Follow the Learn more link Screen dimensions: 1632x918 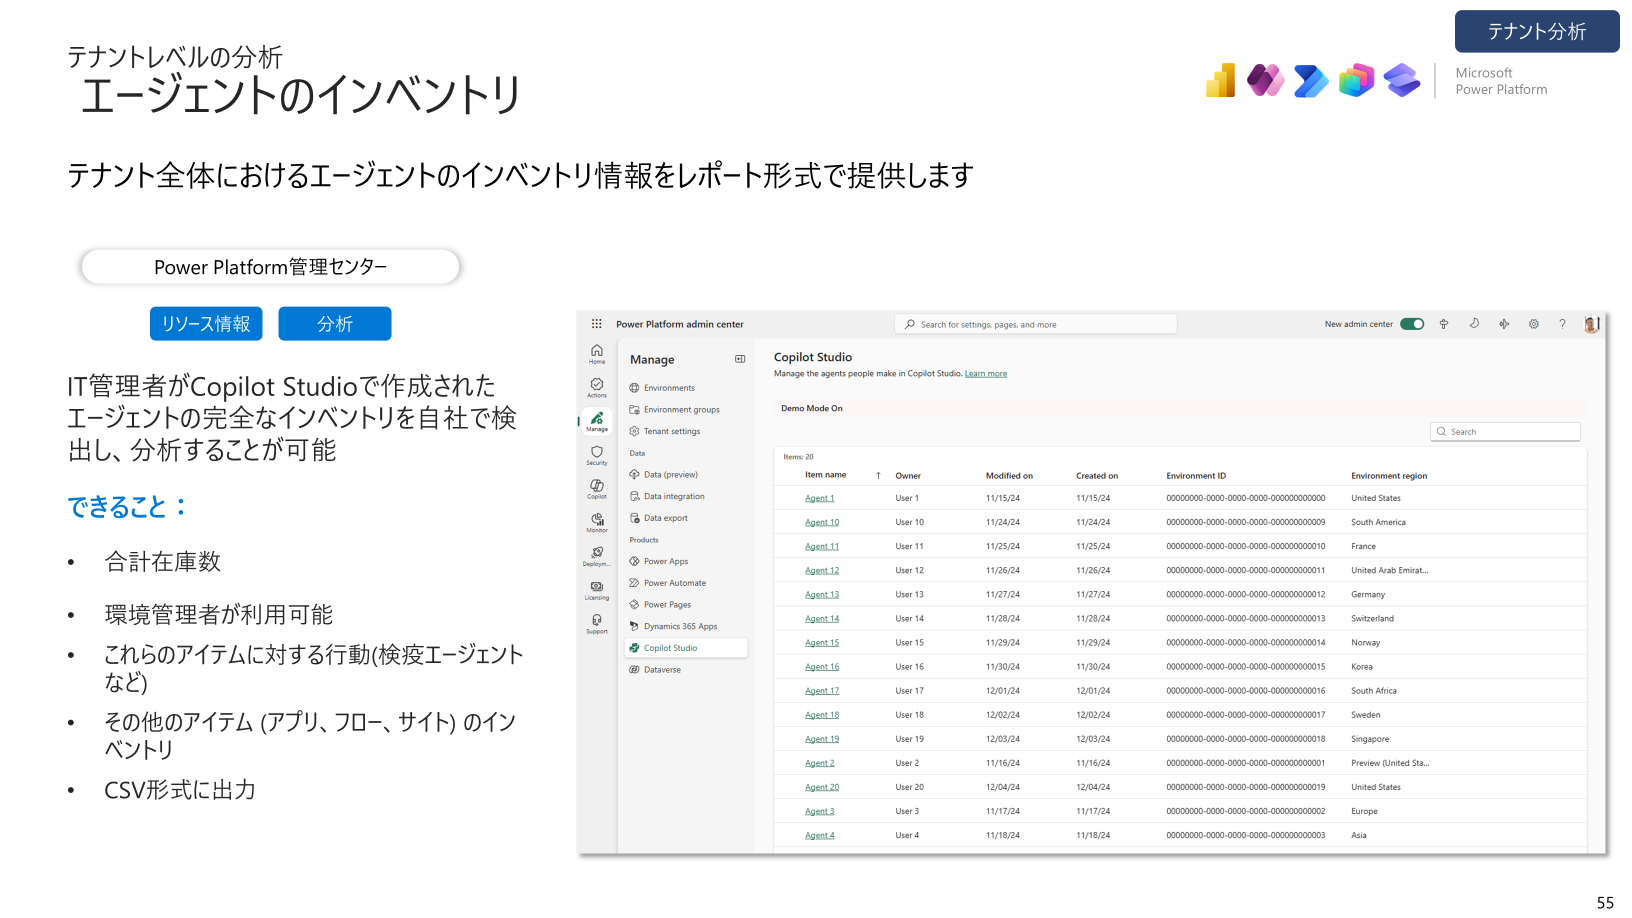(x=986, y=374)
